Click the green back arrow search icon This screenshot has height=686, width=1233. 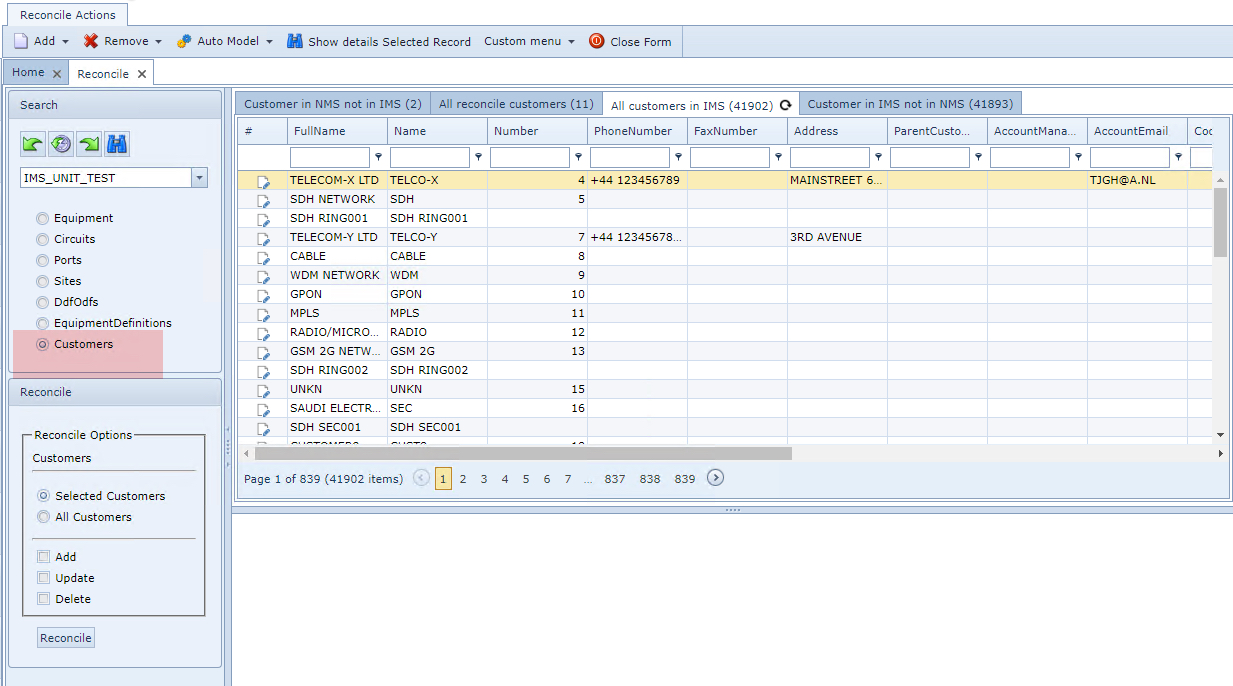[33, 145]
